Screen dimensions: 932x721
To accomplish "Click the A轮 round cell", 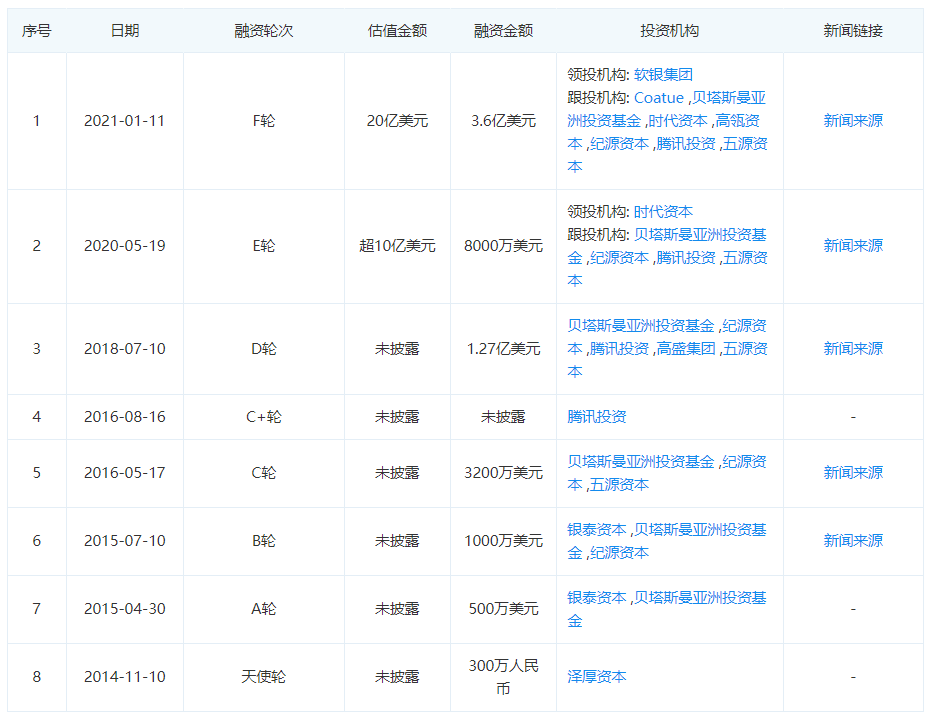I will [x=264, y=609].
